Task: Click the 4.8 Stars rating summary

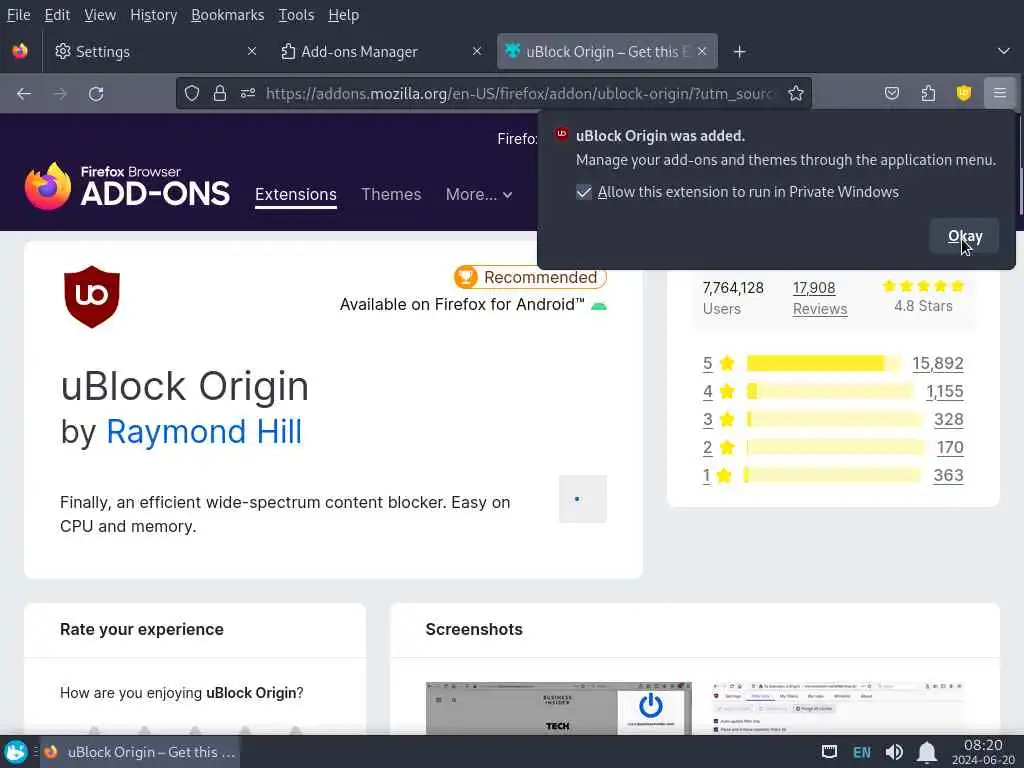Action: coord(923,297)
